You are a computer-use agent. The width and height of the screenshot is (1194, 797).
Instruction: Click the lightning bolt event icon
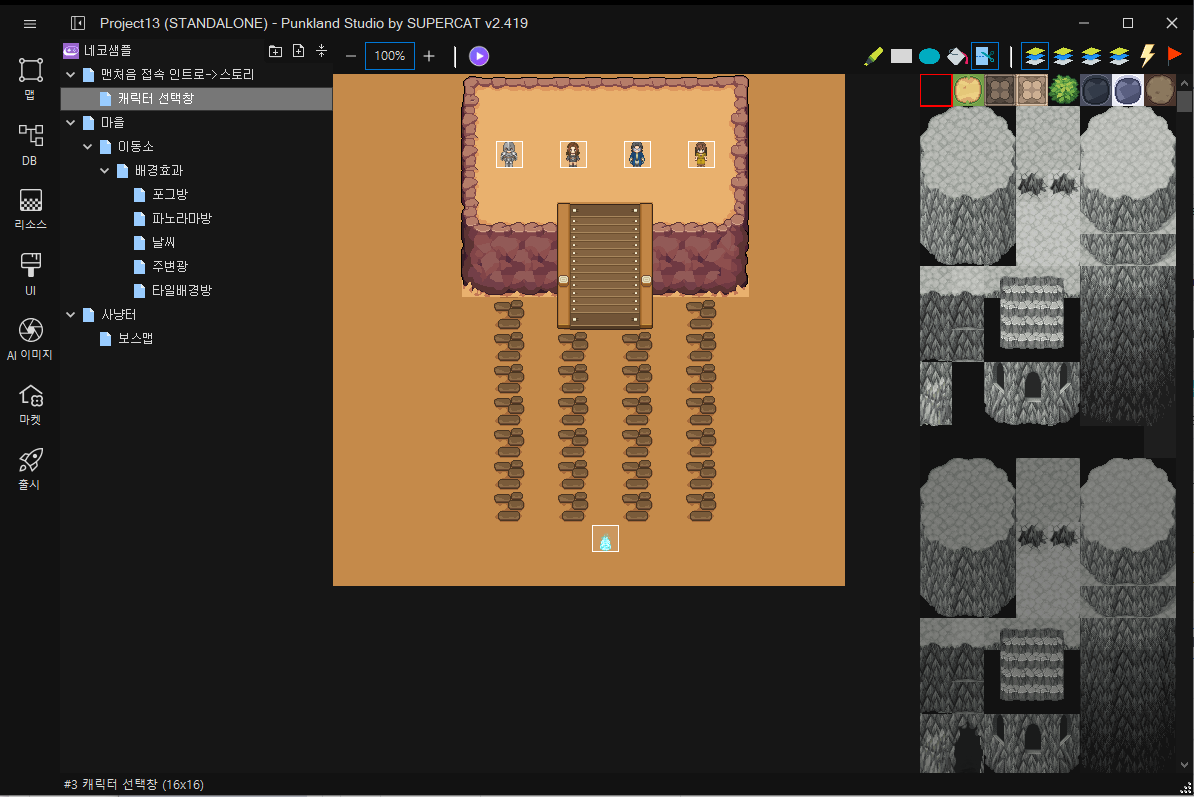1148,56
